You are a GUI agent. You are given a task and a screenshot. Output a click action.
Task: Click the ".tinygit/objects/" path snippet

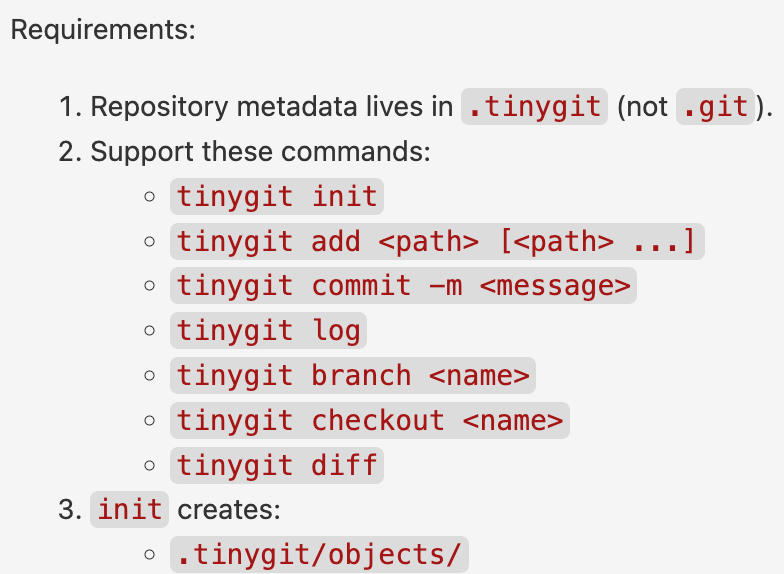tap(319, 554)
